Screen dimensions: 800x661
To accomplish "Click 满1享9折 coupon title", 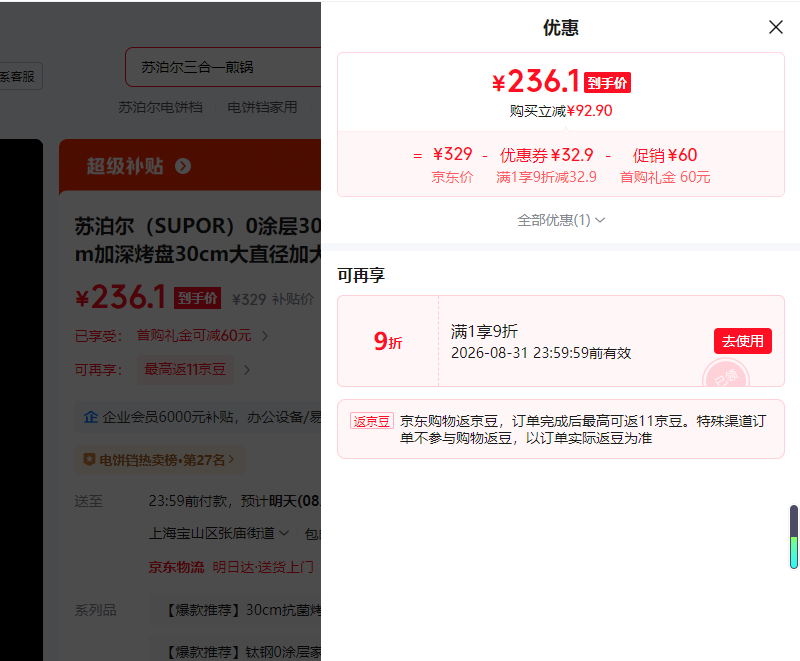I will pos(484,332).
